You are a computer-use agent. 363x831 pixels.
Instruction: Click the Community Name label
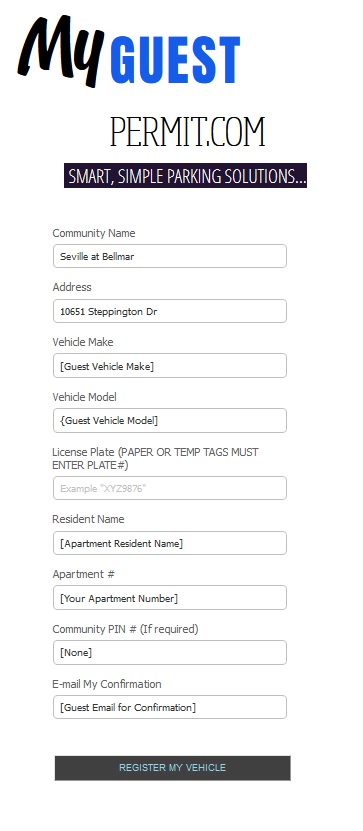pos(94,233)
